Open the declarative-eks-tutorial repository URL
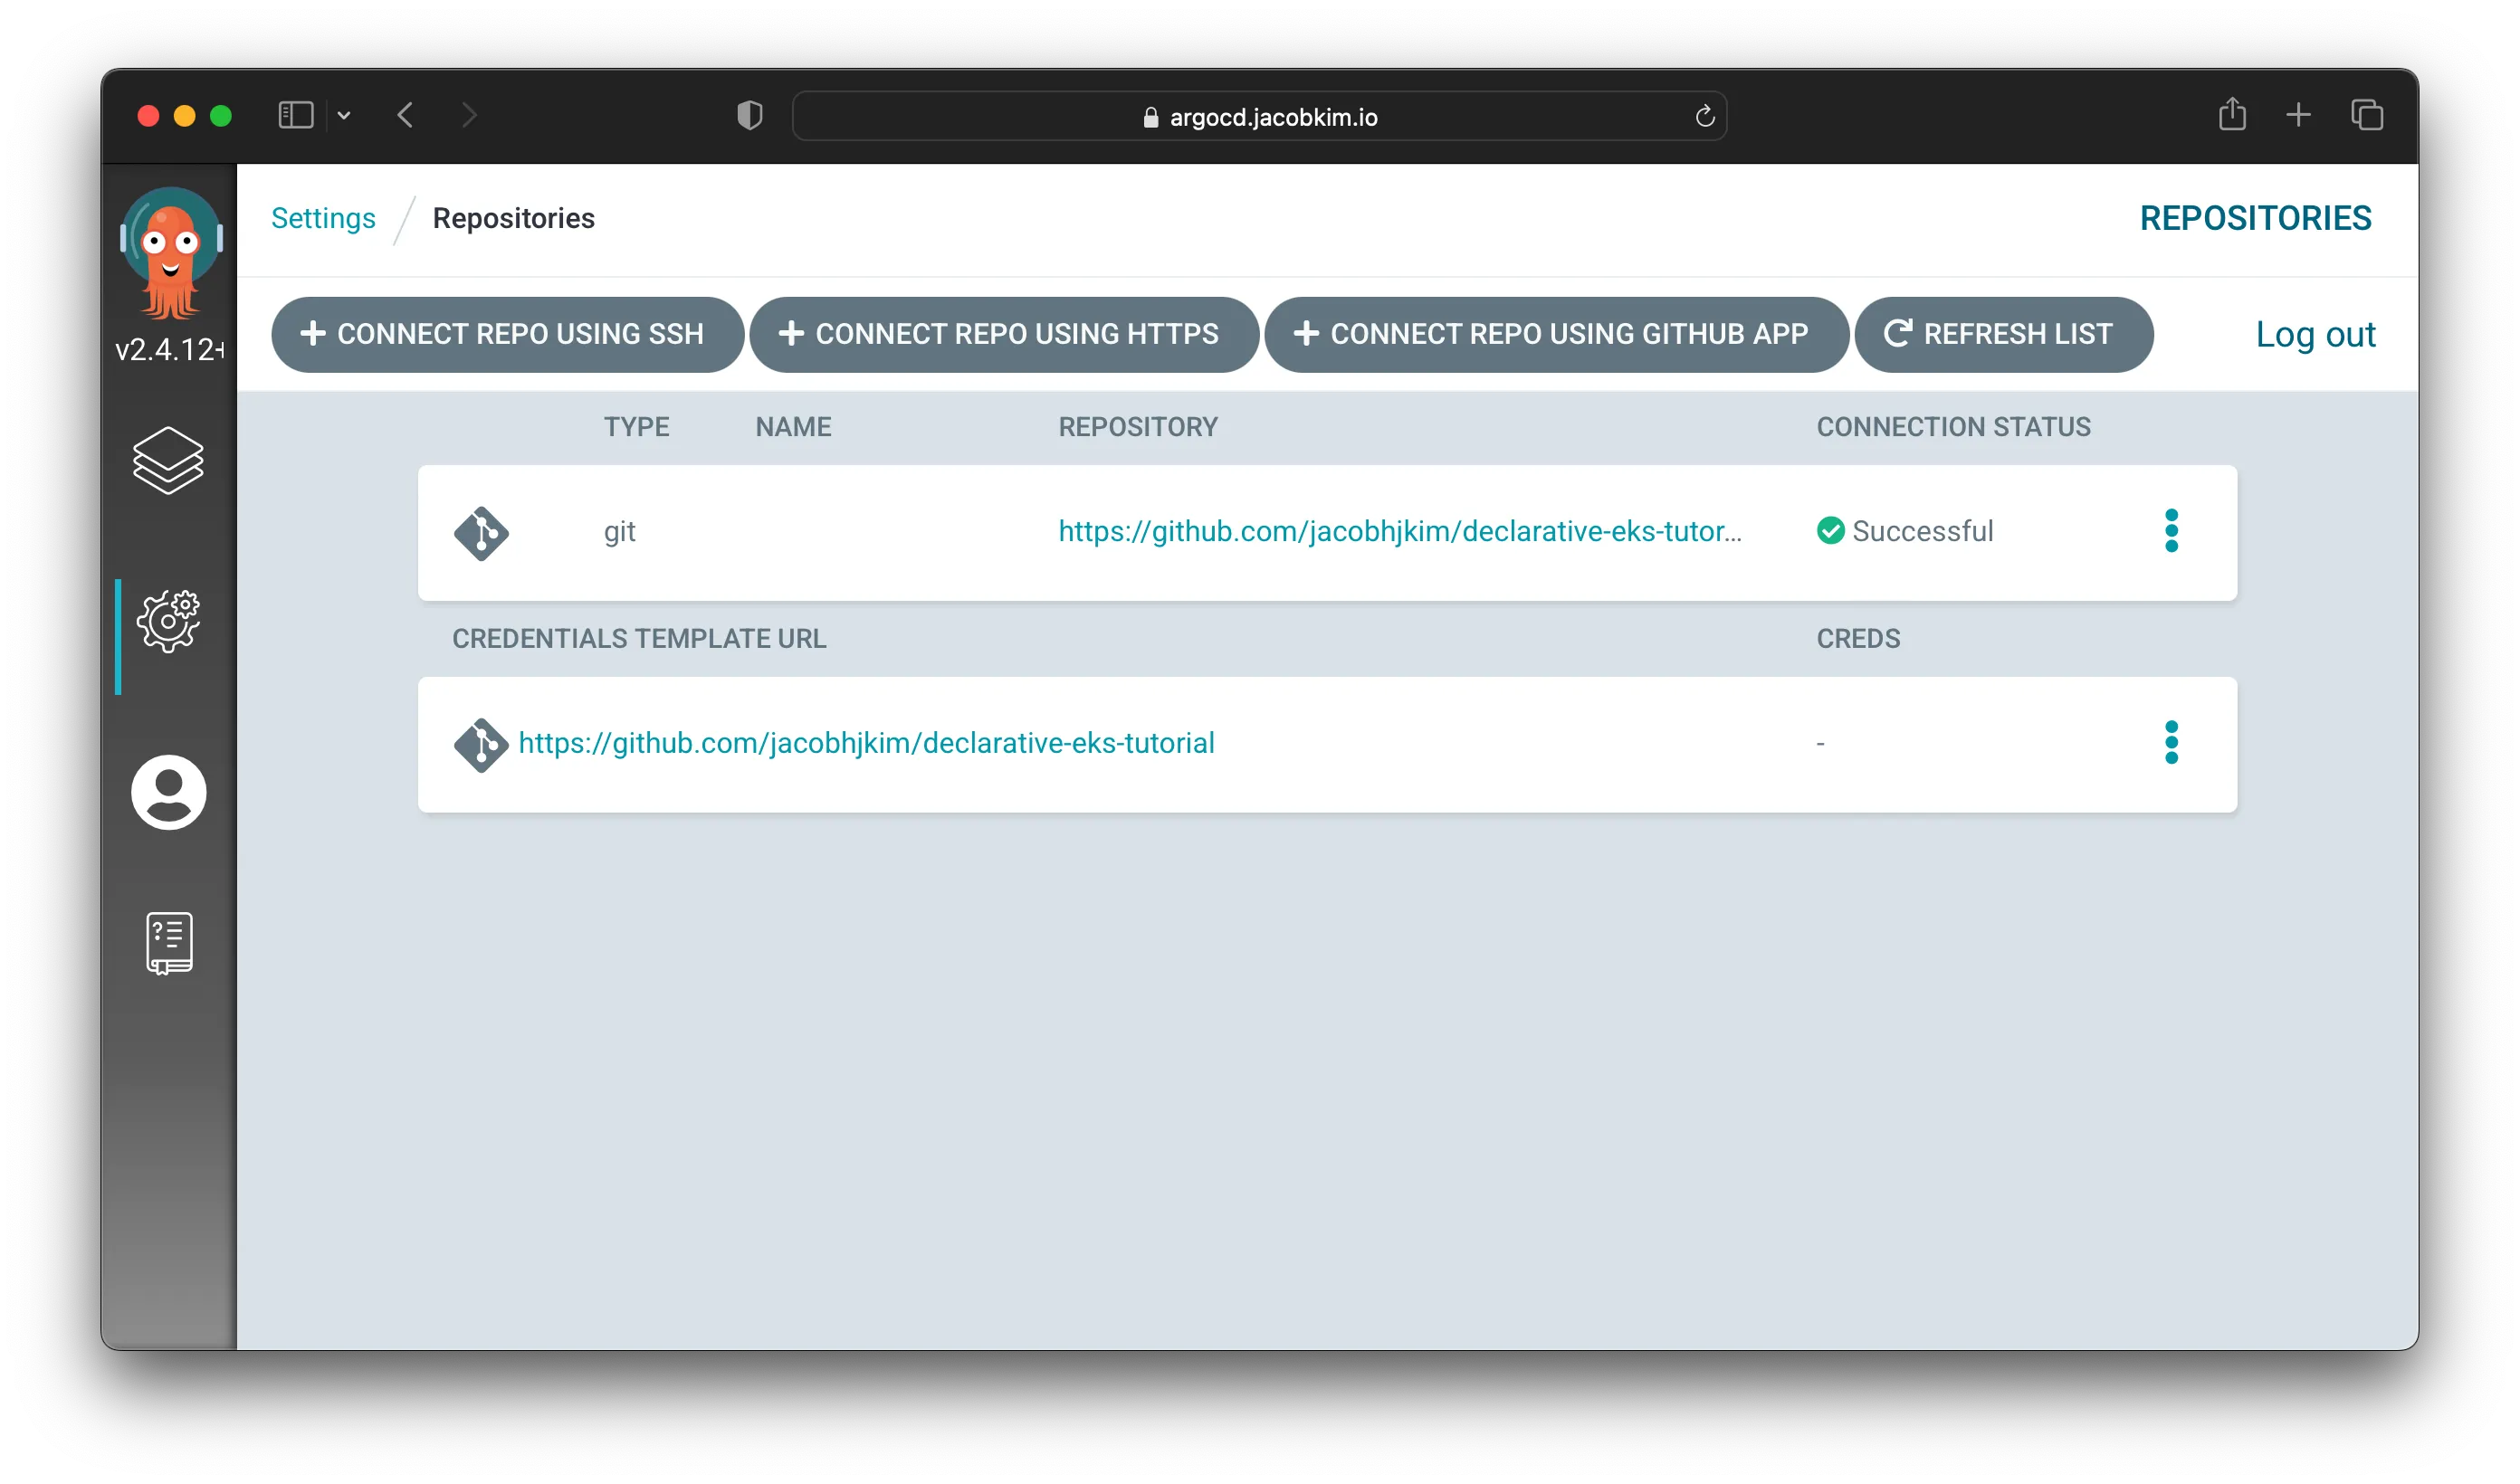Viewport: 2520px width, 1484px height. pos(865,743)
